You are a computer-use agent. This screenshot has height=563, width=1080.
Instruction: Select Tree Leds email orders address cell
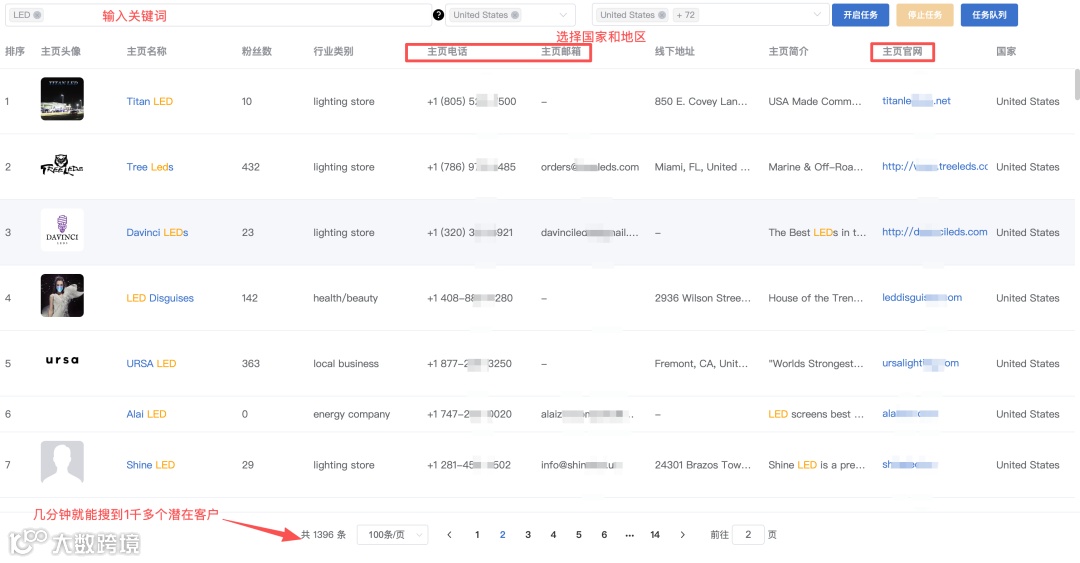(590, 167)
